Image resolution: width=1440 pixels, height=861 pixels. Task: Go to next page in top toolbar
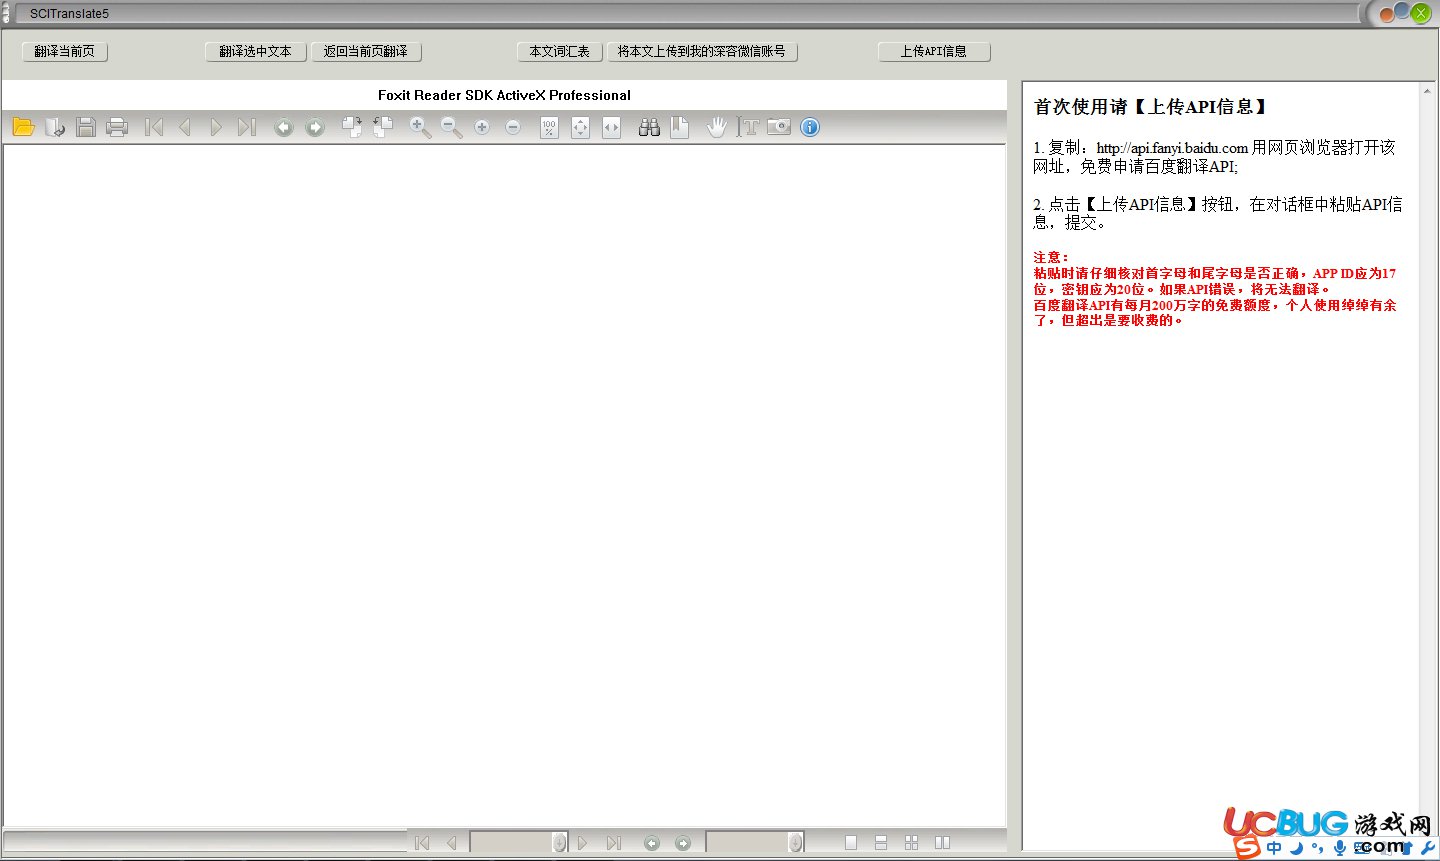pyautogui.click(x=215, y=127)
